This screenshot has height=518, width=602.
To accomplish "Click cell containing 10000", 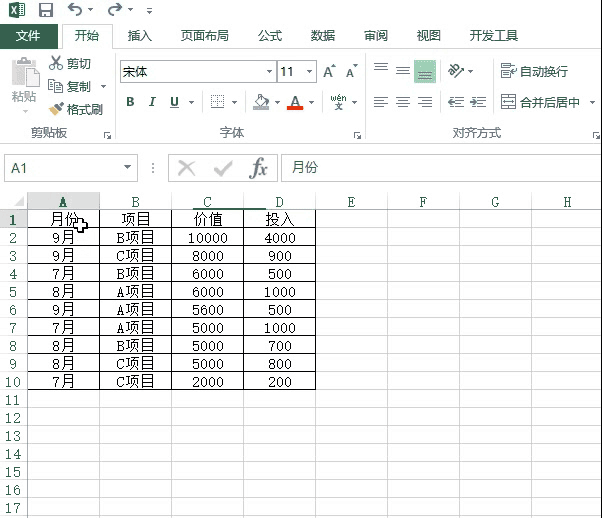I will (208, 238).
